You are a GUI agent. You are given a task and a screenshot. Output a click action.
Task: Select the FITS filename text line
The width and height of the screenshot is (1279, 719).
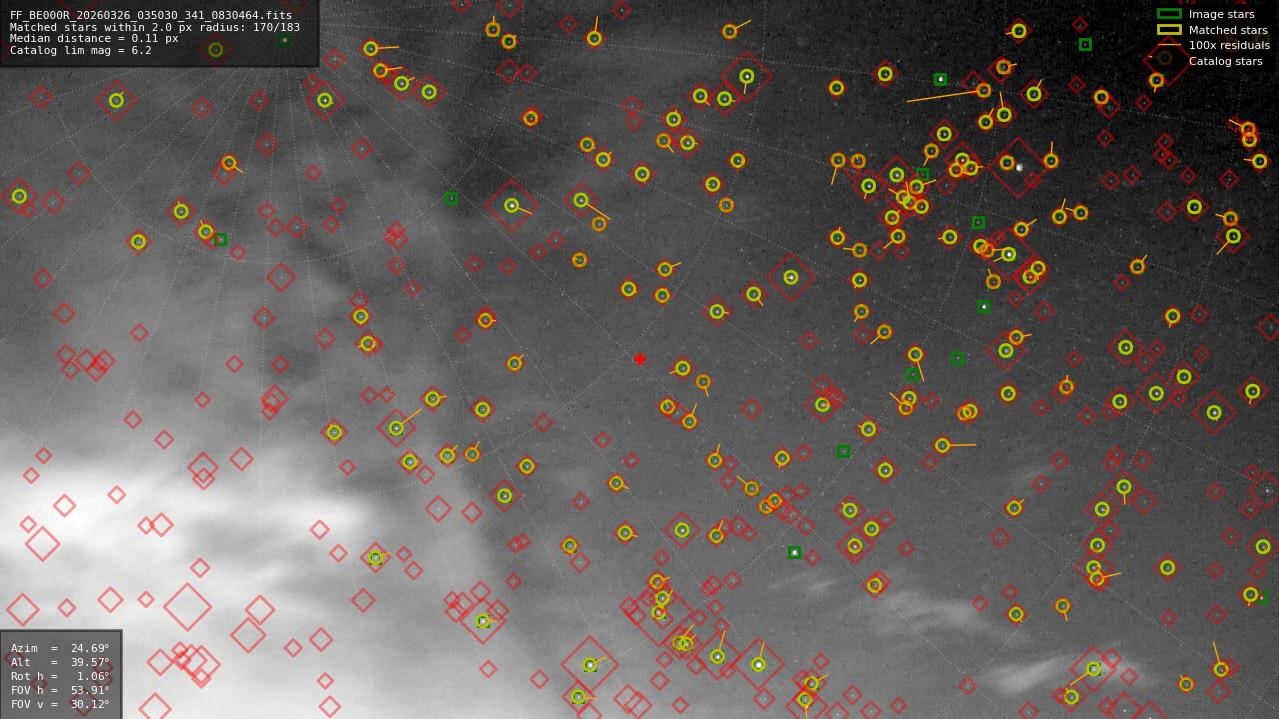[x=151, y=15]
